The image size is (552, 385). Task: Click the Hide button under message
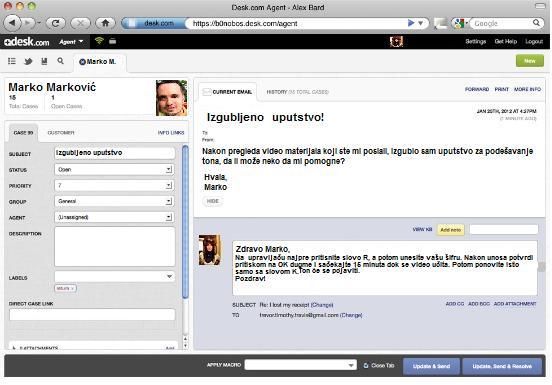pos(213,201)
